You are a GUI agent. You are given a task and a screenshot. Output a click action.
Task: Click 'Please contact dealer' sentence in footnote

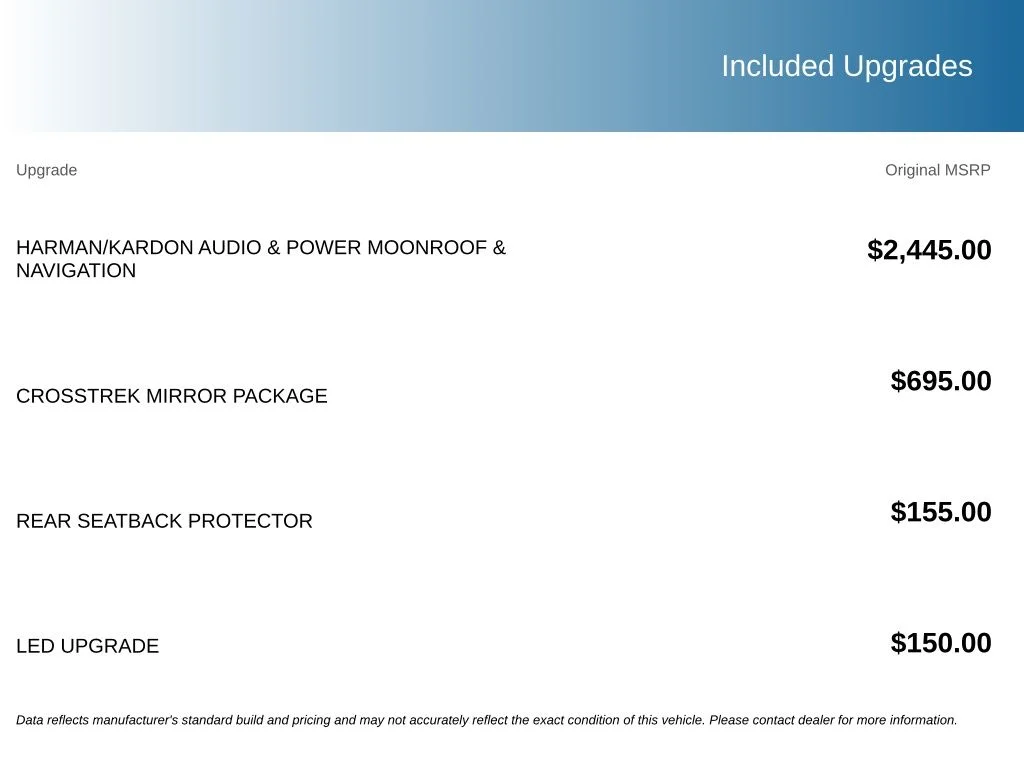tap(833, 720)
